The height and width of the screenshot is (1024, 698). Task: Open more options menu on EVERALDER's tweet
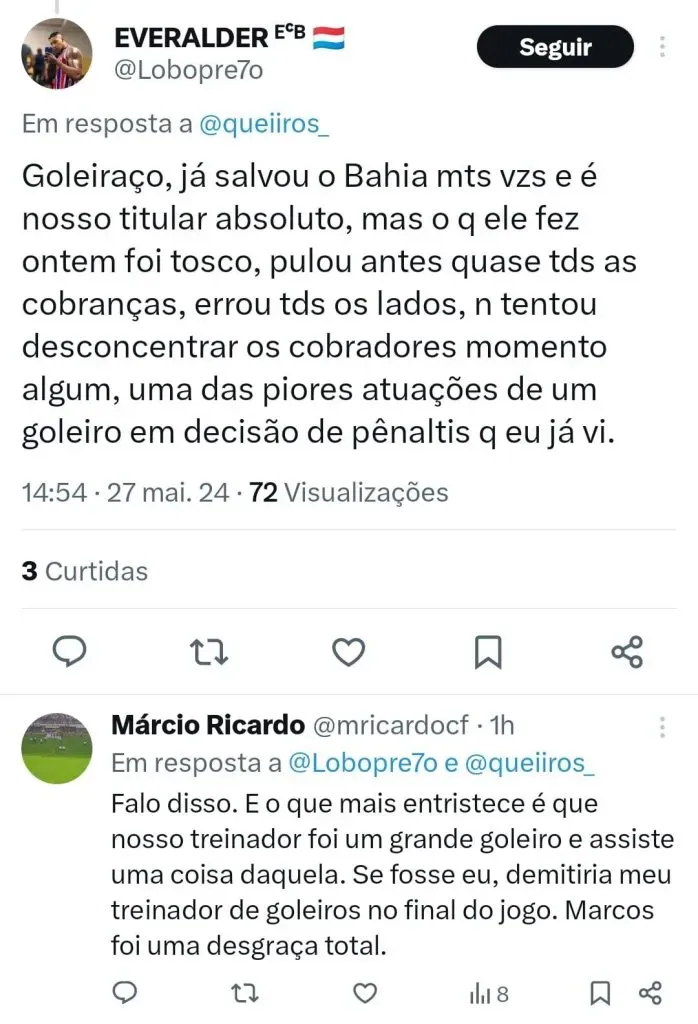pyautogui.click(x=661, y=47)
